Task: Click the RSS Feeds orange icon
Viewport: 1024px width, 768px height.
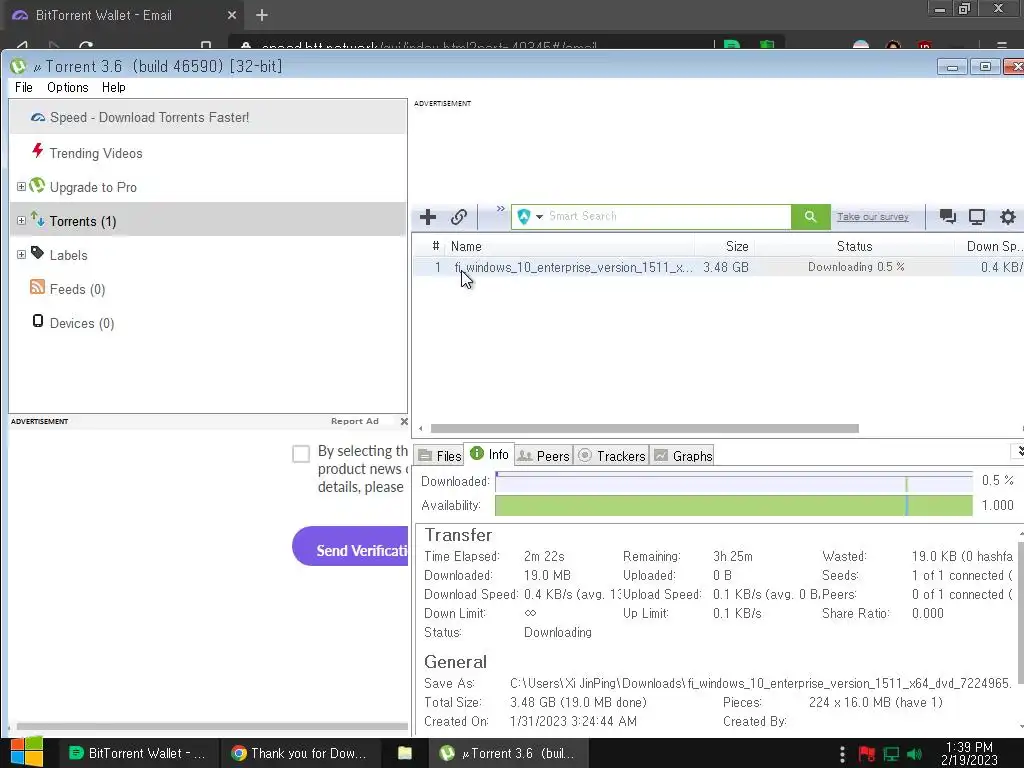Action: pos(37,287)
